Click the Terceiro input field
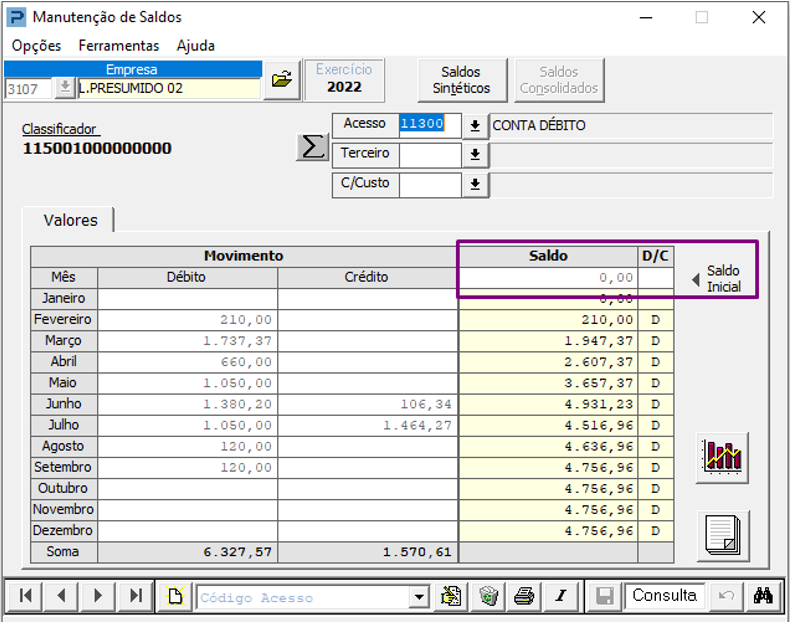The image size is (793, 628). (x=430, y=155)
